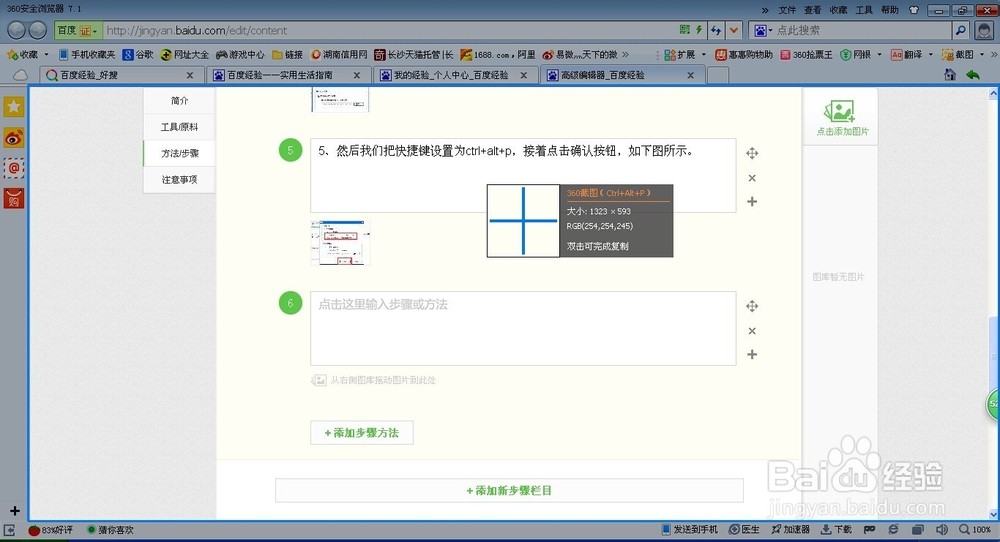Expand the 翻译 translate dropdown
The image size is (1000, 542).
coord(931,55)
